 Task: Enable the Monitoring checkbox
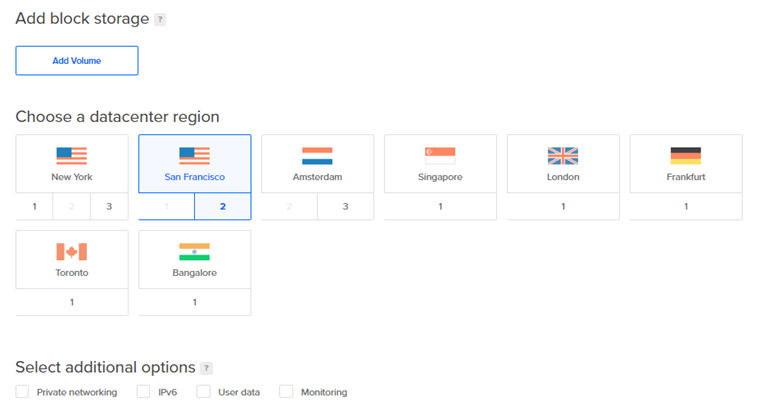pos(286,392)
